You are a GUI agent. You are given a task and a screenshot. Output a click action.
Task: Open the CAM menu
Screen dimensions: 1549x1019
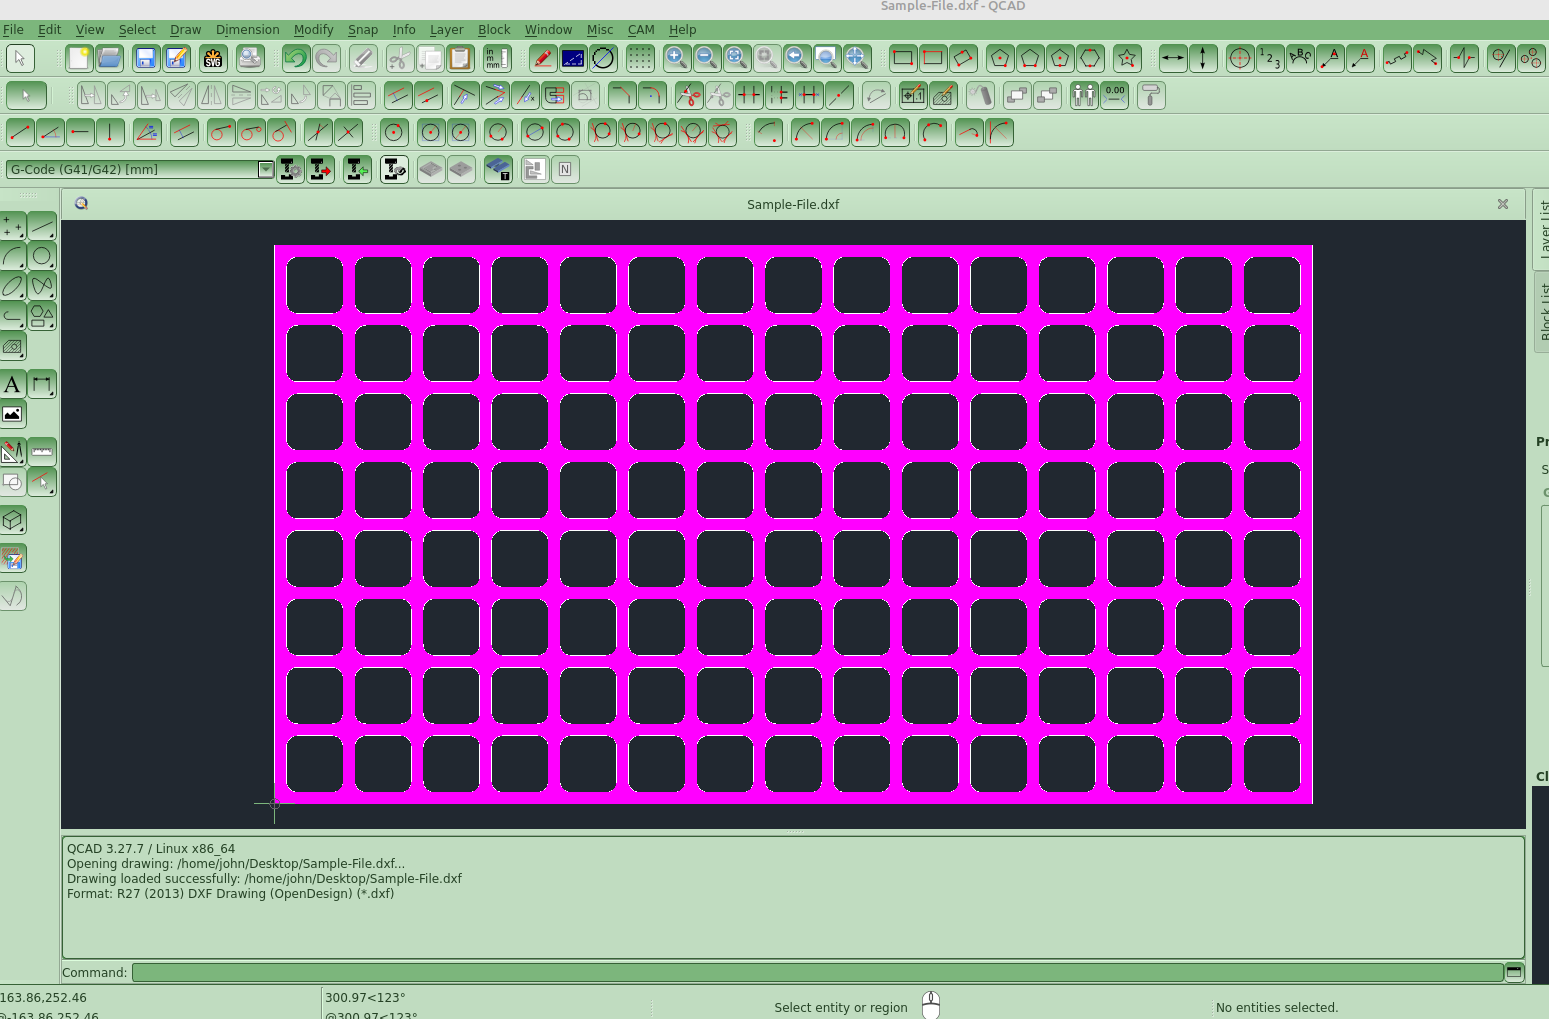click(640, 30)
